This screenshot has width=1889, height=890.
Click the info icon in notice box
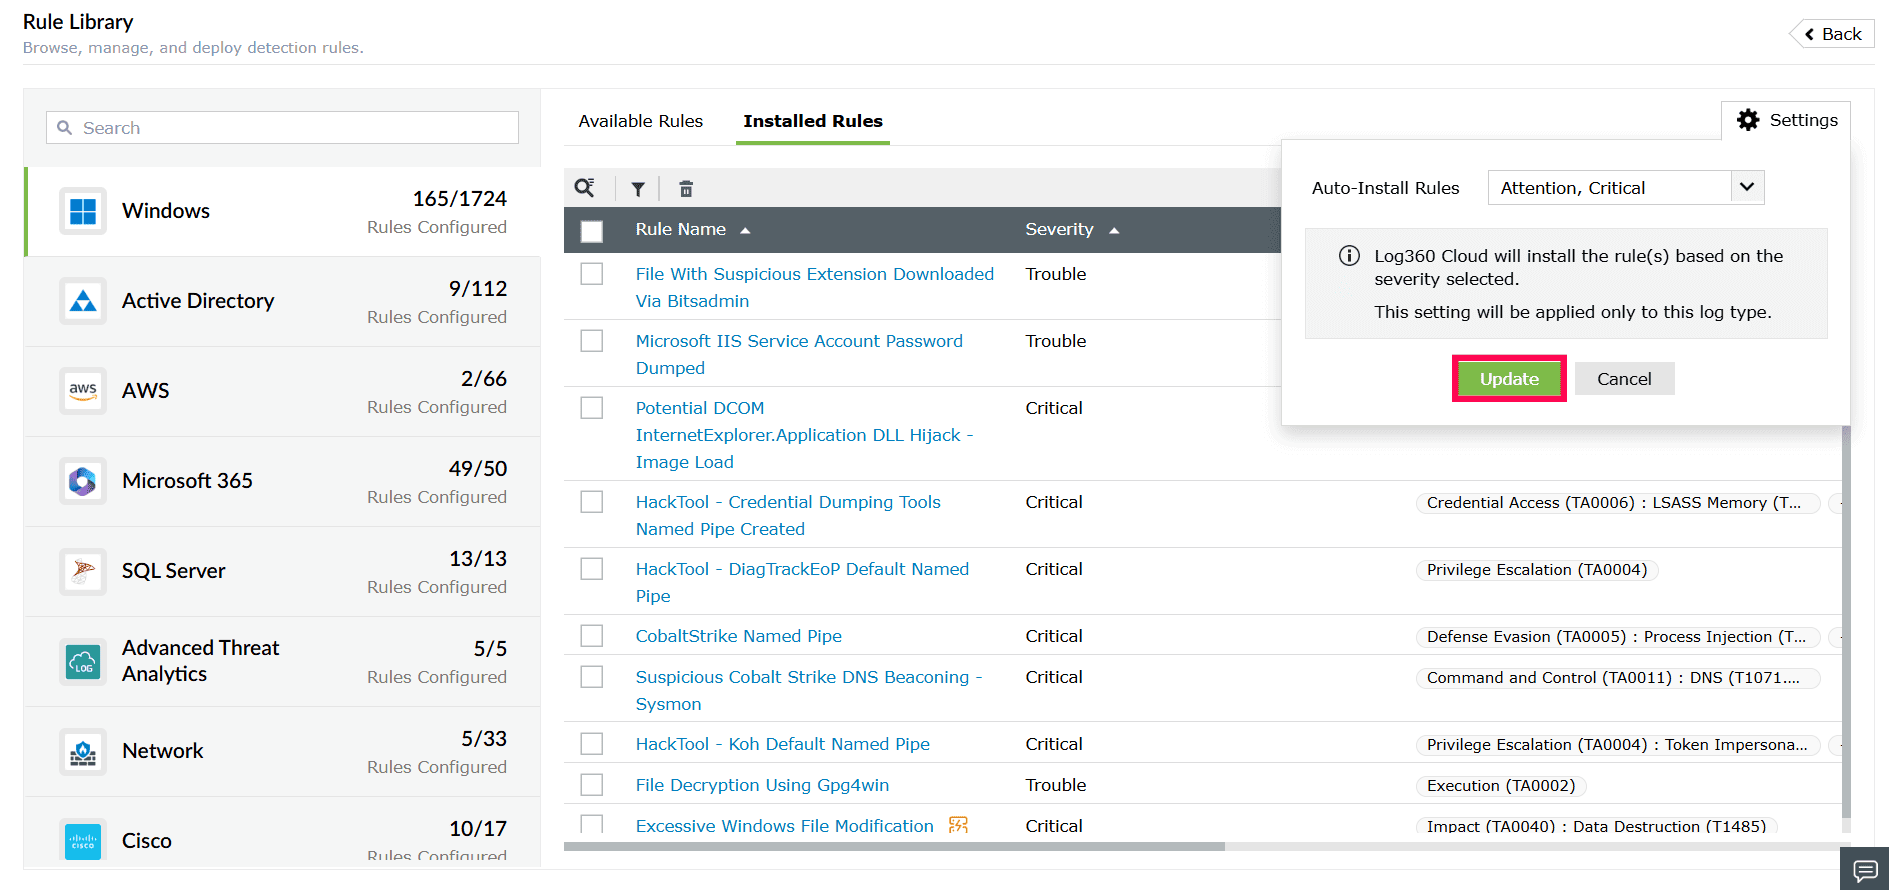pos(1349,256)
